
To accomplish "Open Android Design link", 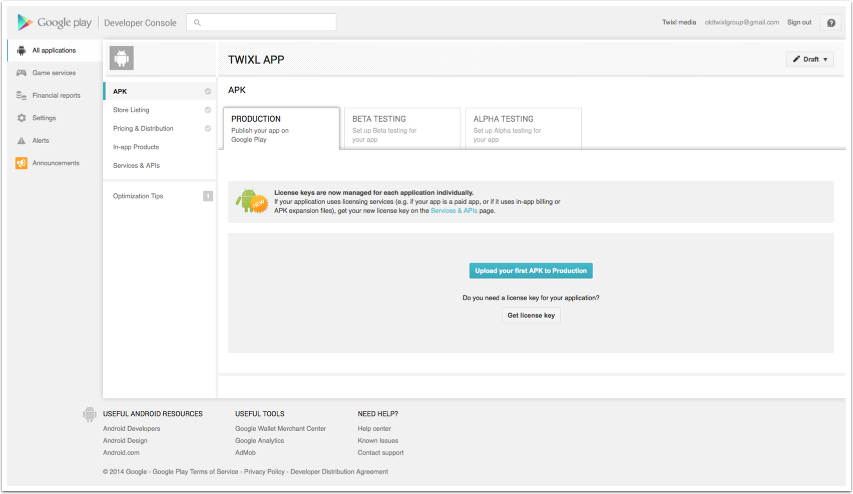I will pyautogui.click(x=125, y=441).
